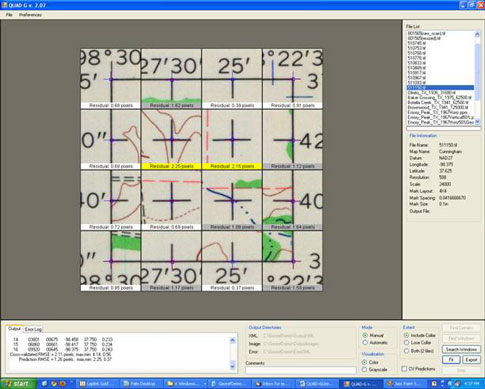The image size is (485, 389).
Task: Click the QUAD-G icon in the title bar
Action: (4, 5)
